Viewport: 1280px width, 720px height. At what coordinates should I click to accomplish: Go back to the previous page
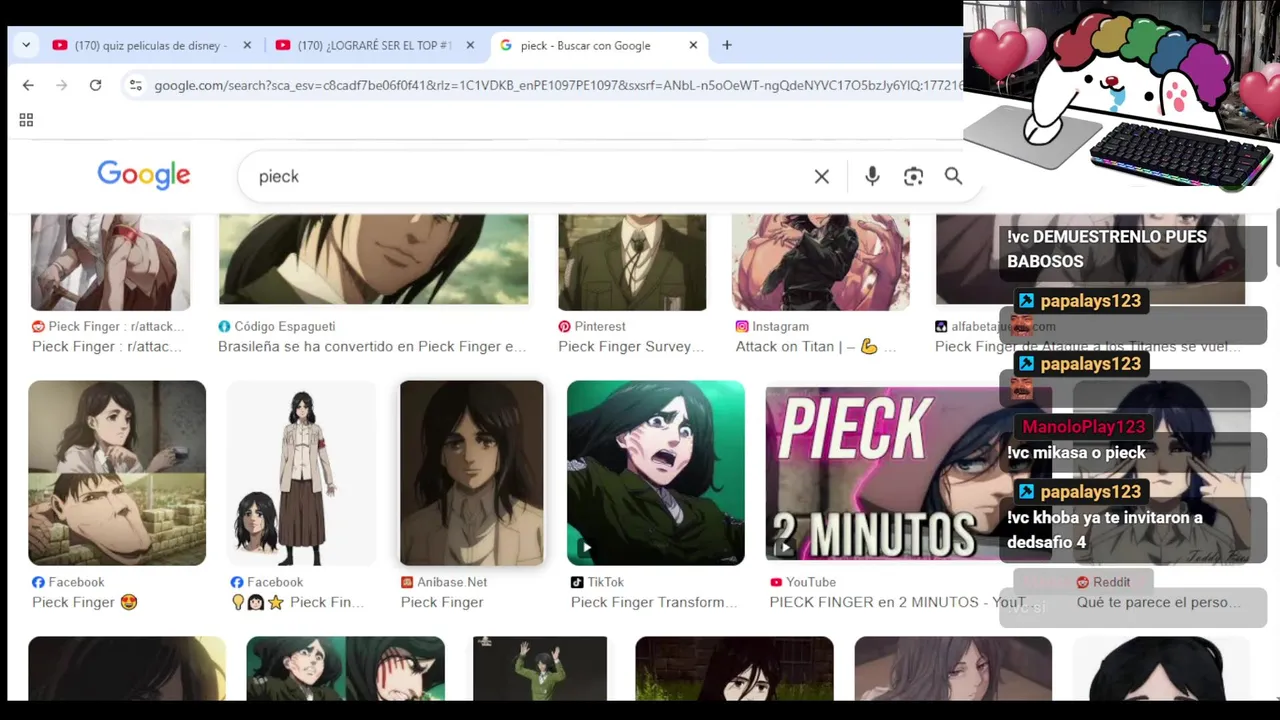point(28,85)
